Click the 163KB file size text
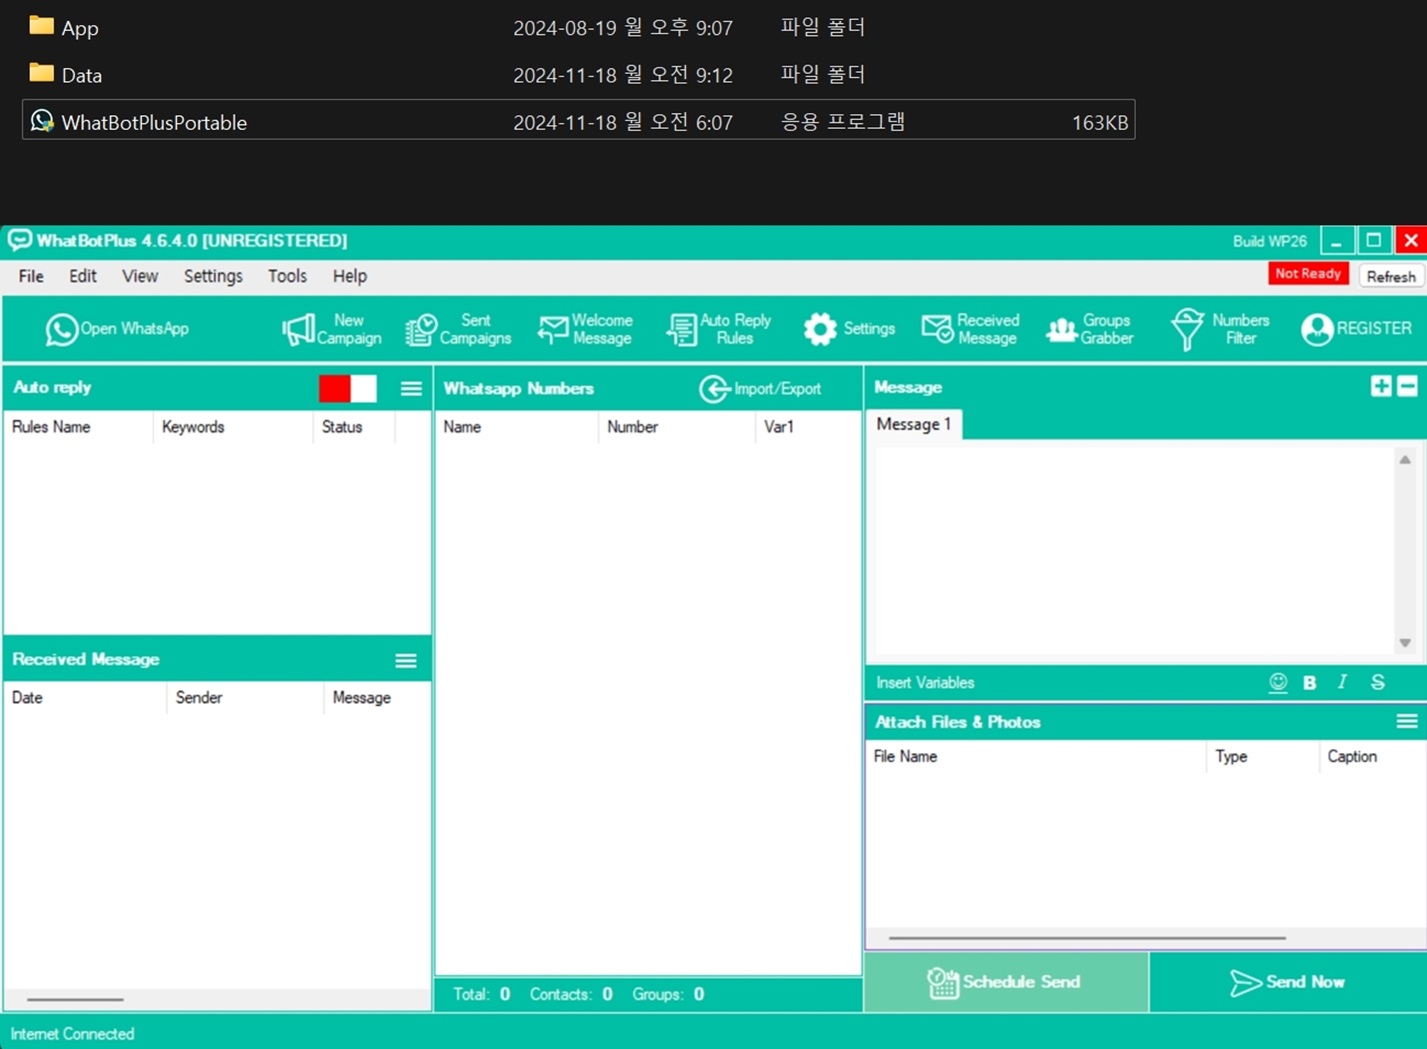 tap(1100, 122)
